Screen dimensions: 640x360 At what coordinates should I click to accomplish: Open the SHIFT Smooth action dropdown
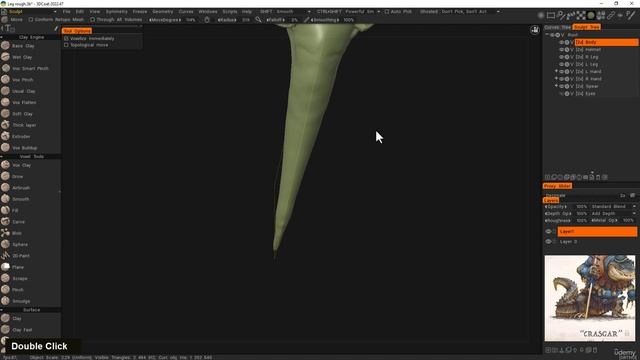coord(309,12)
